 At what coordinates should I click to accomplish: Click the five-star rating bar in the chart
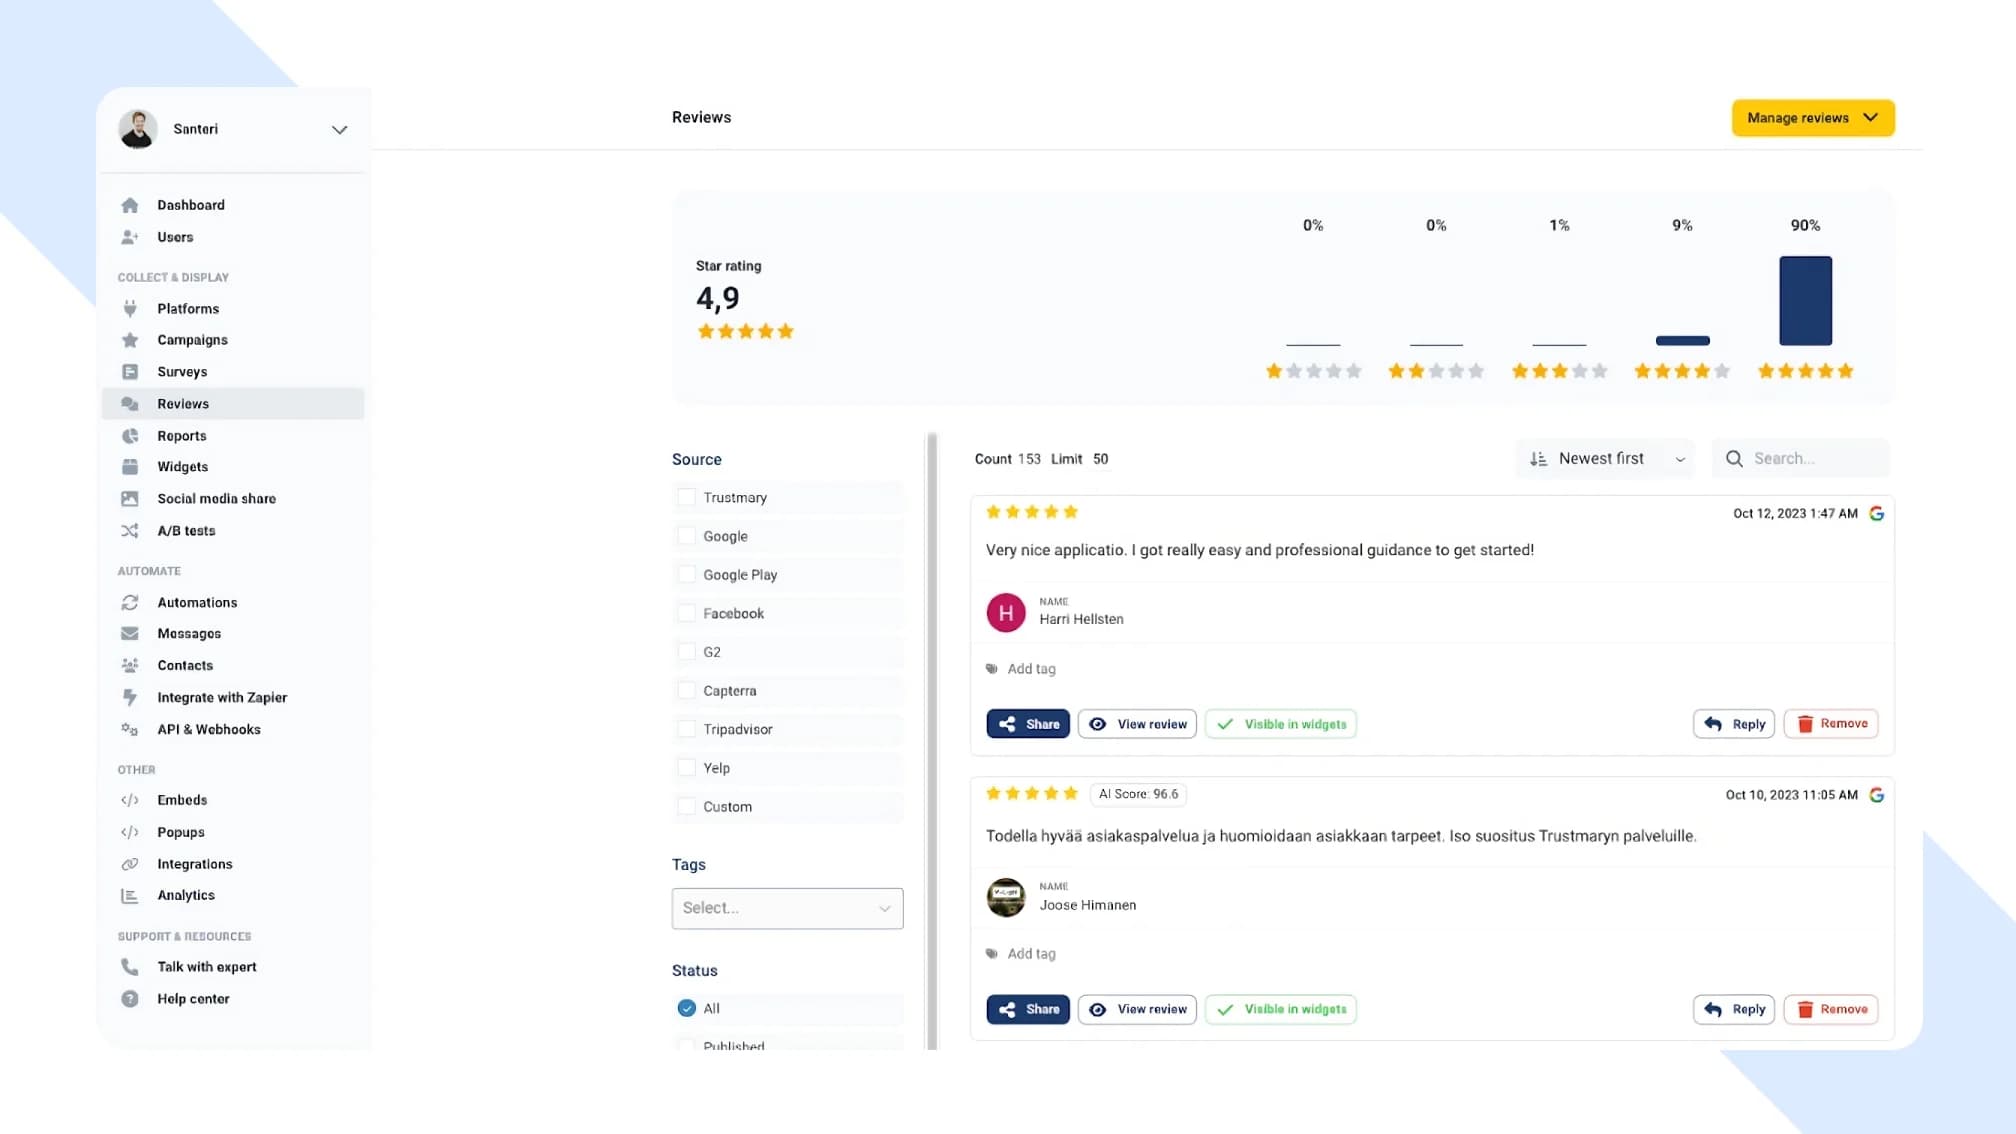(1804, 300)
